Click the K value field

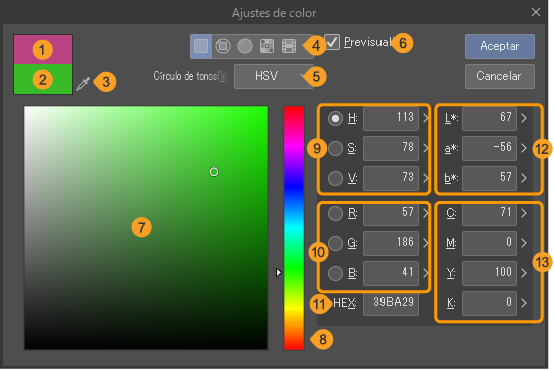[489, 303]
